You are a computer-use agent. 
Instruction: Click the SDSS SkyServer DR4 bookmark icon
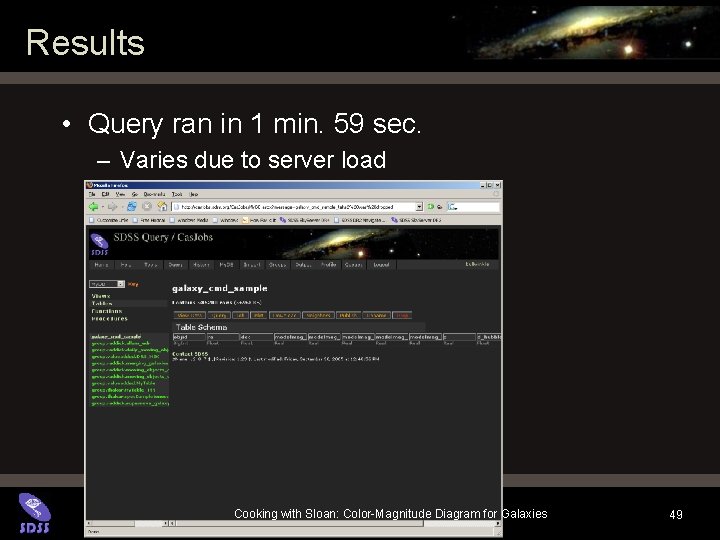[x=283, y=220]
